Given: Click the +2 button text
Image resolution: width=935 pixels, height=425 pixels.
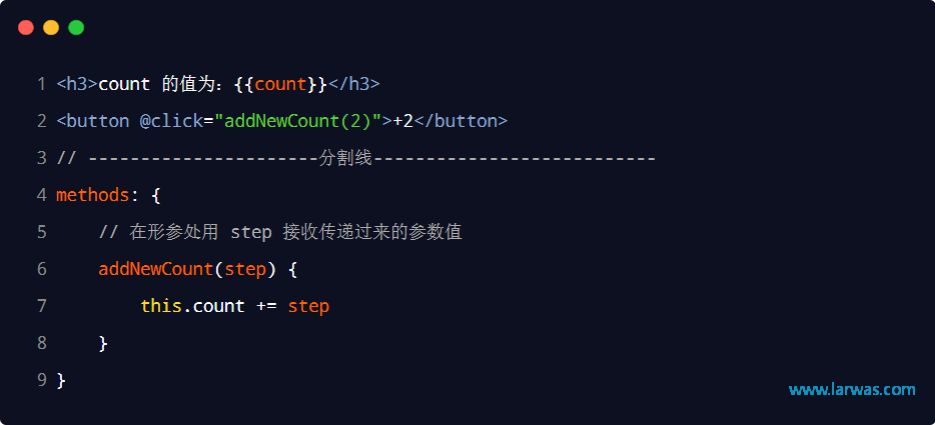Looking at the screenshot, I should [403, 121].
